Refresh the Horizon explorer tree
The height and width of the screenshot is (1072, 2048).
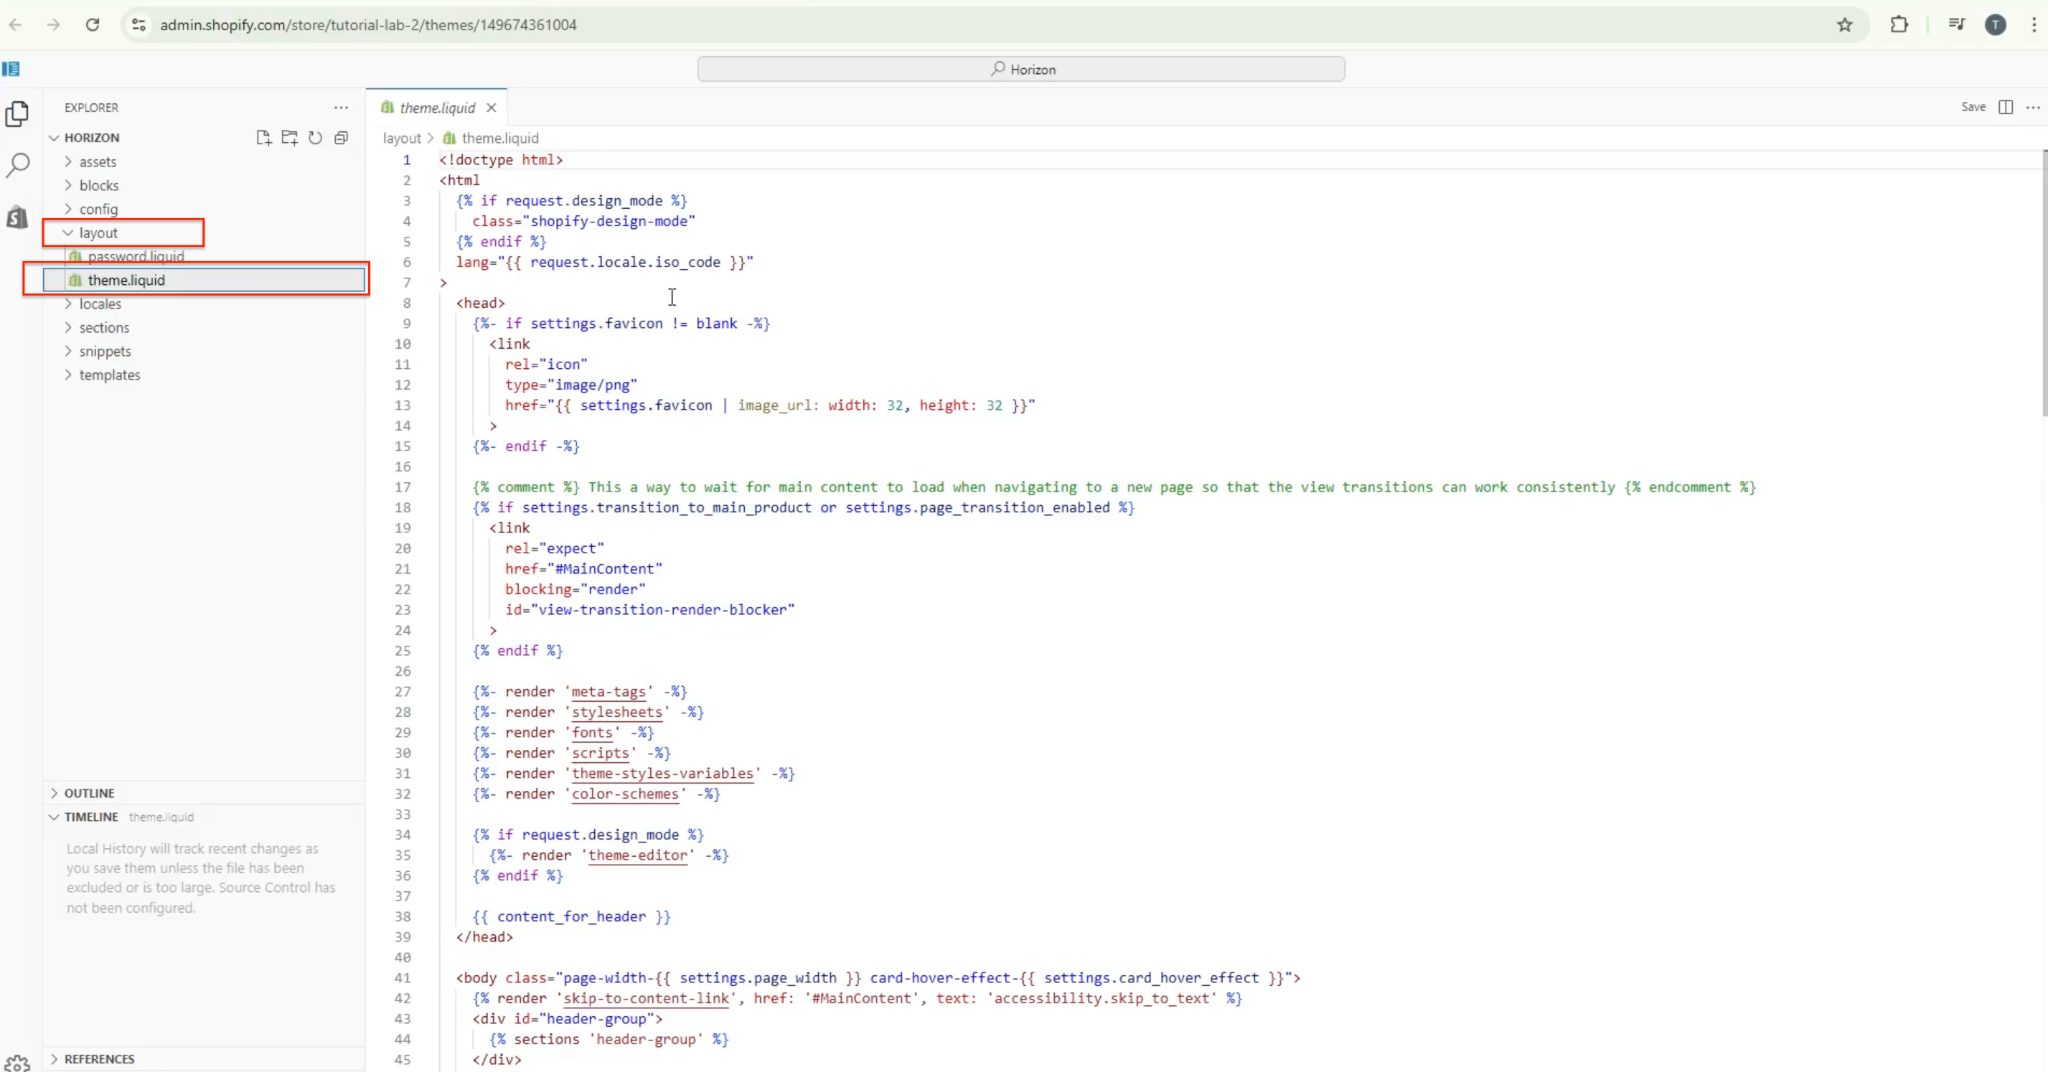(315, 138)
